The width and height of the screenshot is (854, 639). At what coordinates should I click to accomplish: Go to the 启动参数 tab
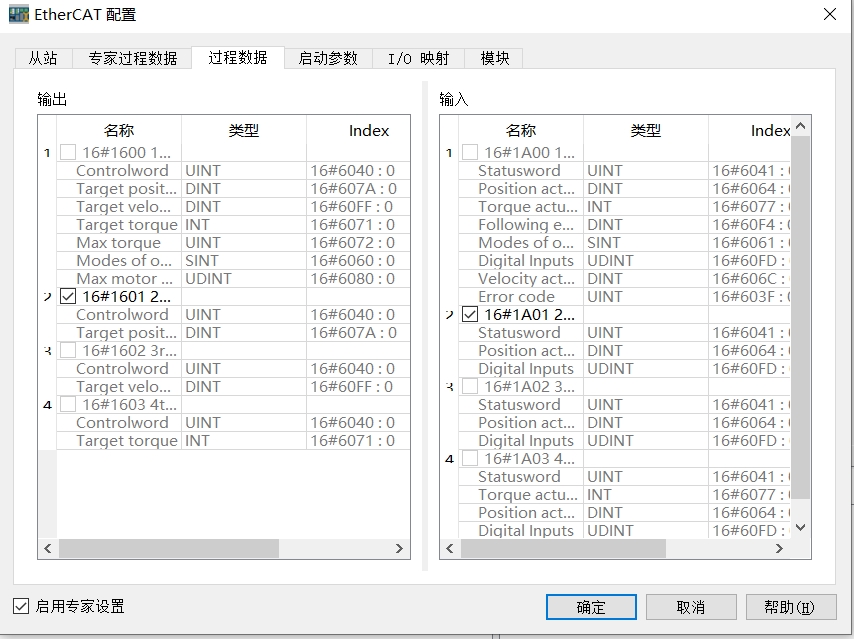click(x=328, y=58)
